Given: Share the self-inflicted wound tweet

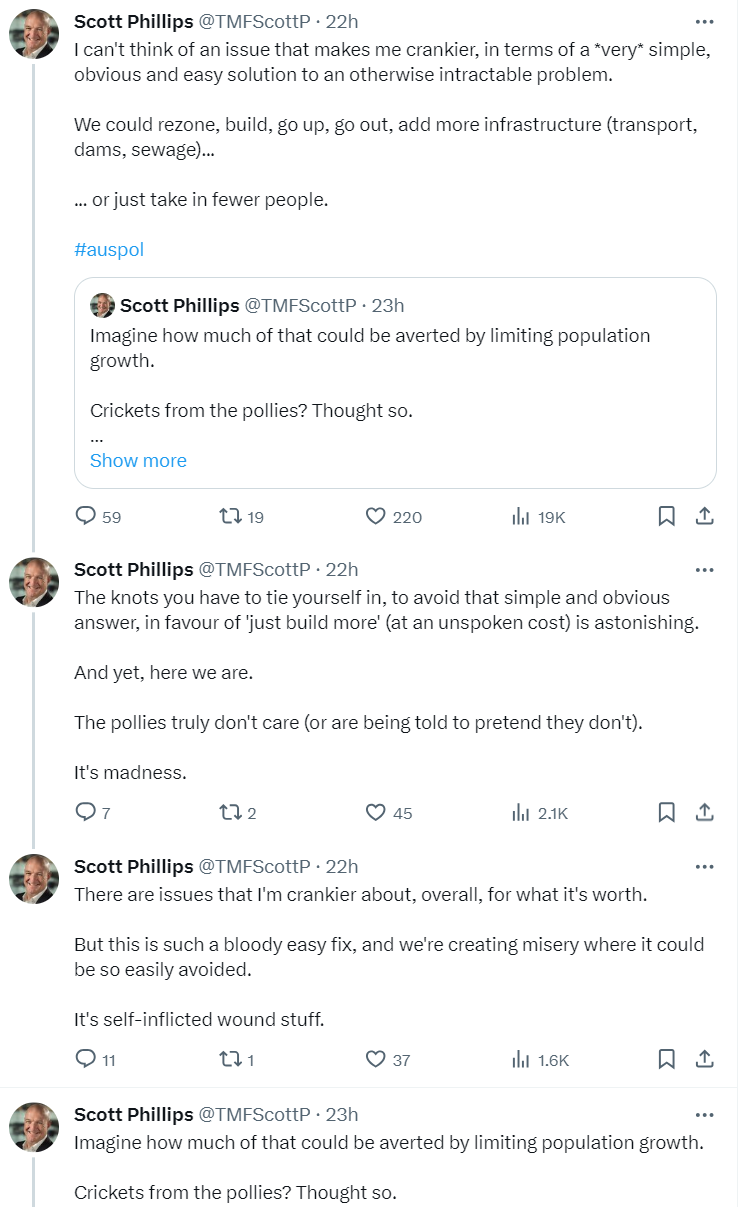Looking at the screenshot, I should 704,1058.
